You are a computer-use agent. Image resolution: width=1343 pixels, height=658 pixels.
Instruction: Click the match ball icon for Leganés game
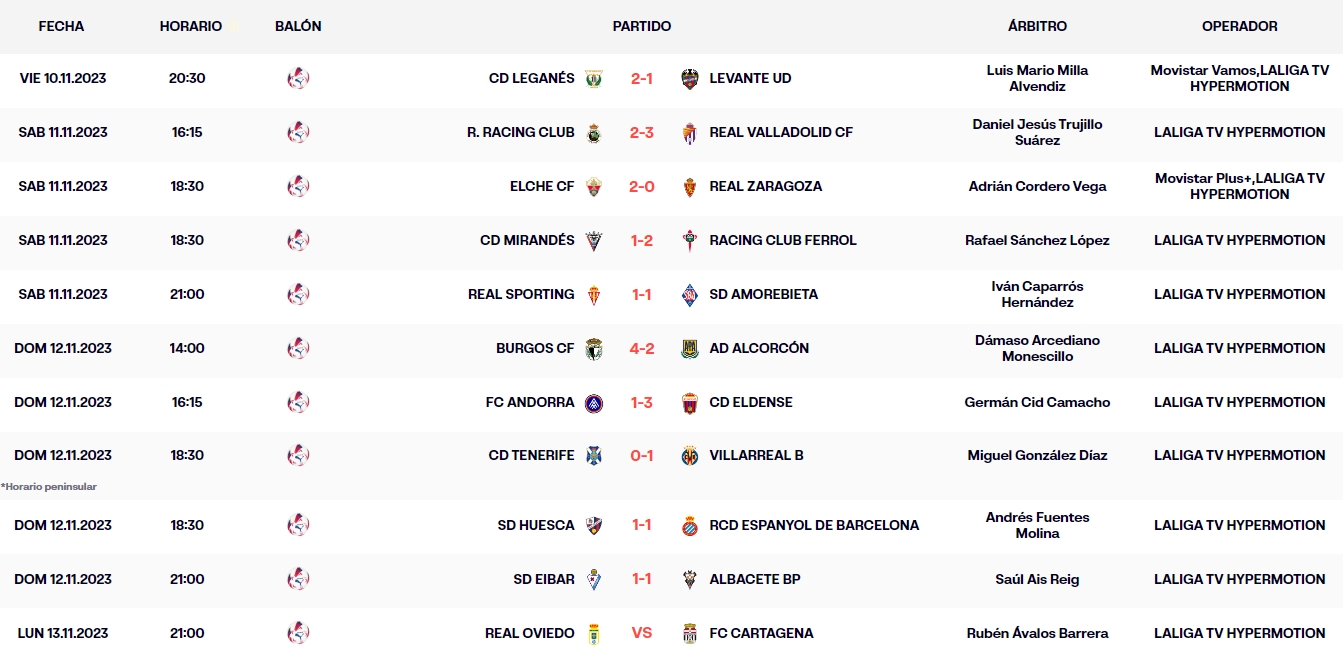298,78
